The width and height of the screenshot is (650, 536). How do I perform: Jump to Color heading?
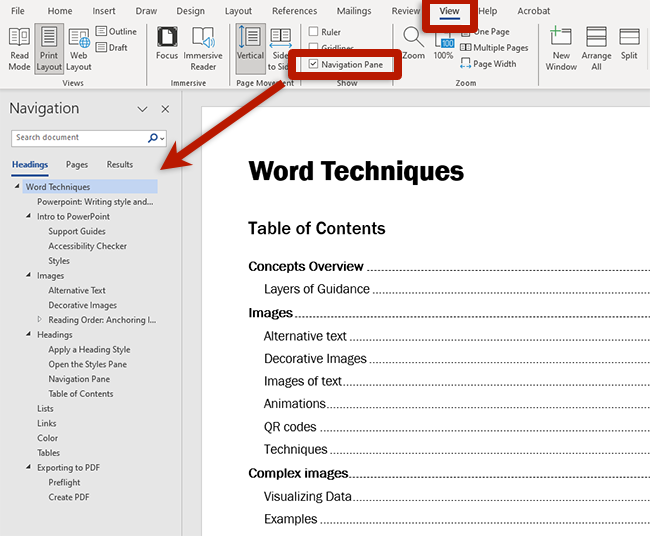coord(47,438)
